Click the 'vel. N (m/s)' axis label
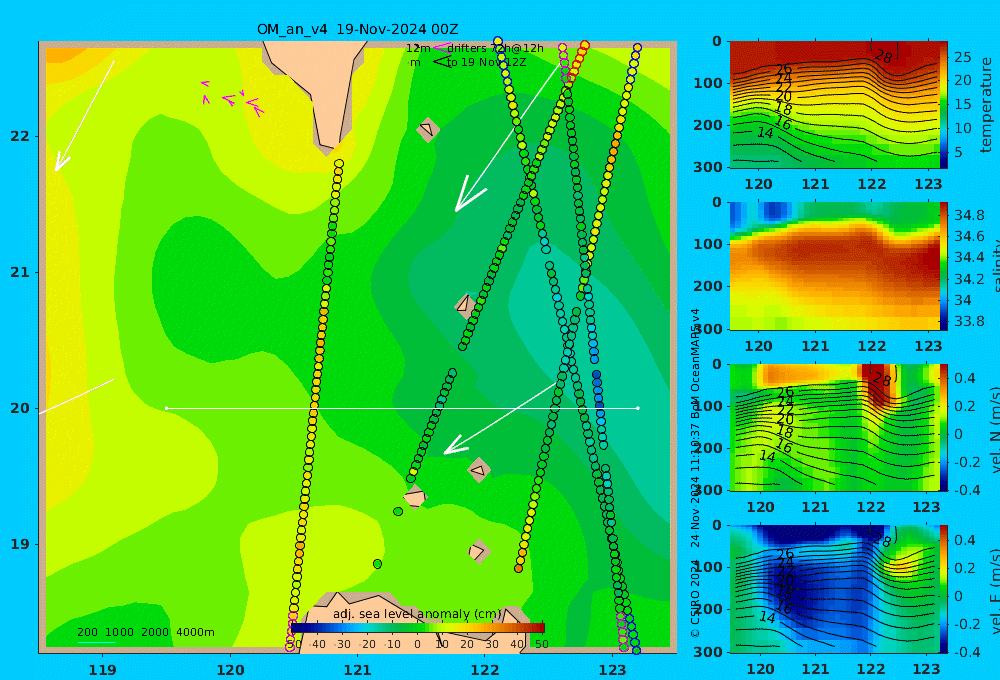The width and height of the screenshot is (1000, 680). coord(994,431)
